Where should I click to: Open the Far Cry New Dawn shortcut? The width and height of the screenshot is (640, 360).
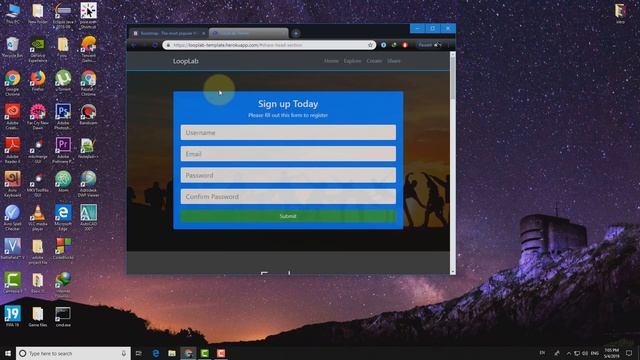[x=38, y=116]
